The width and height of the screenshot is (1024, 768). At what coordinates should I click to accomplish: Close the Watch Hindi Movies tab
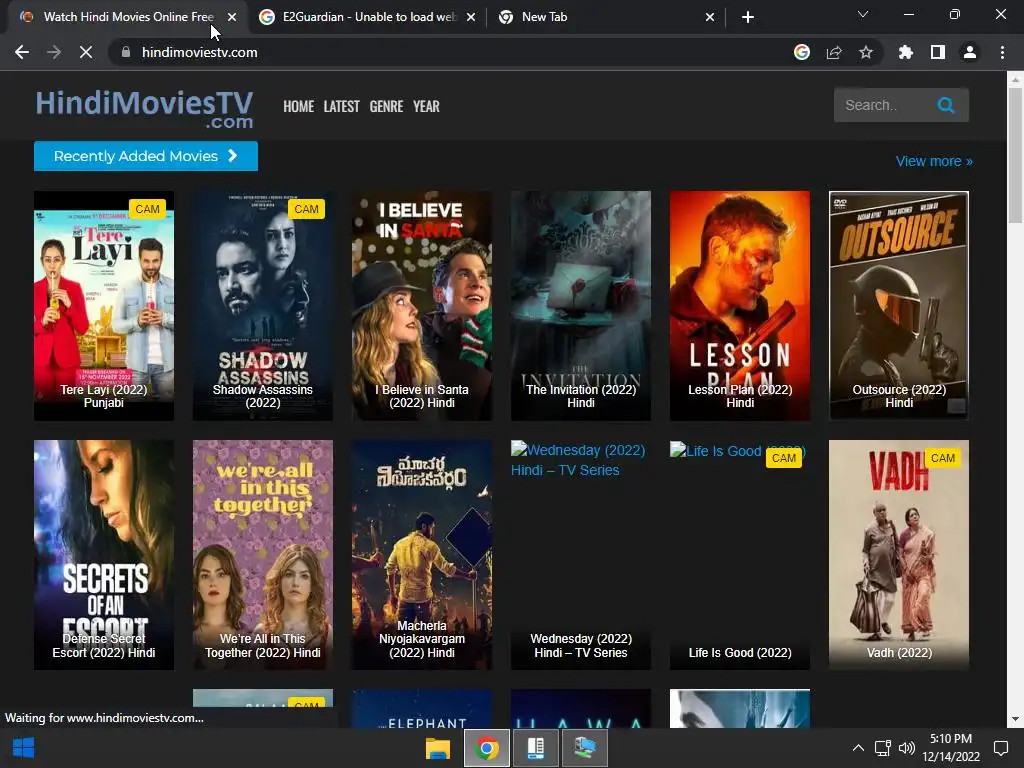pyautogui.click(x=232, y=18)
